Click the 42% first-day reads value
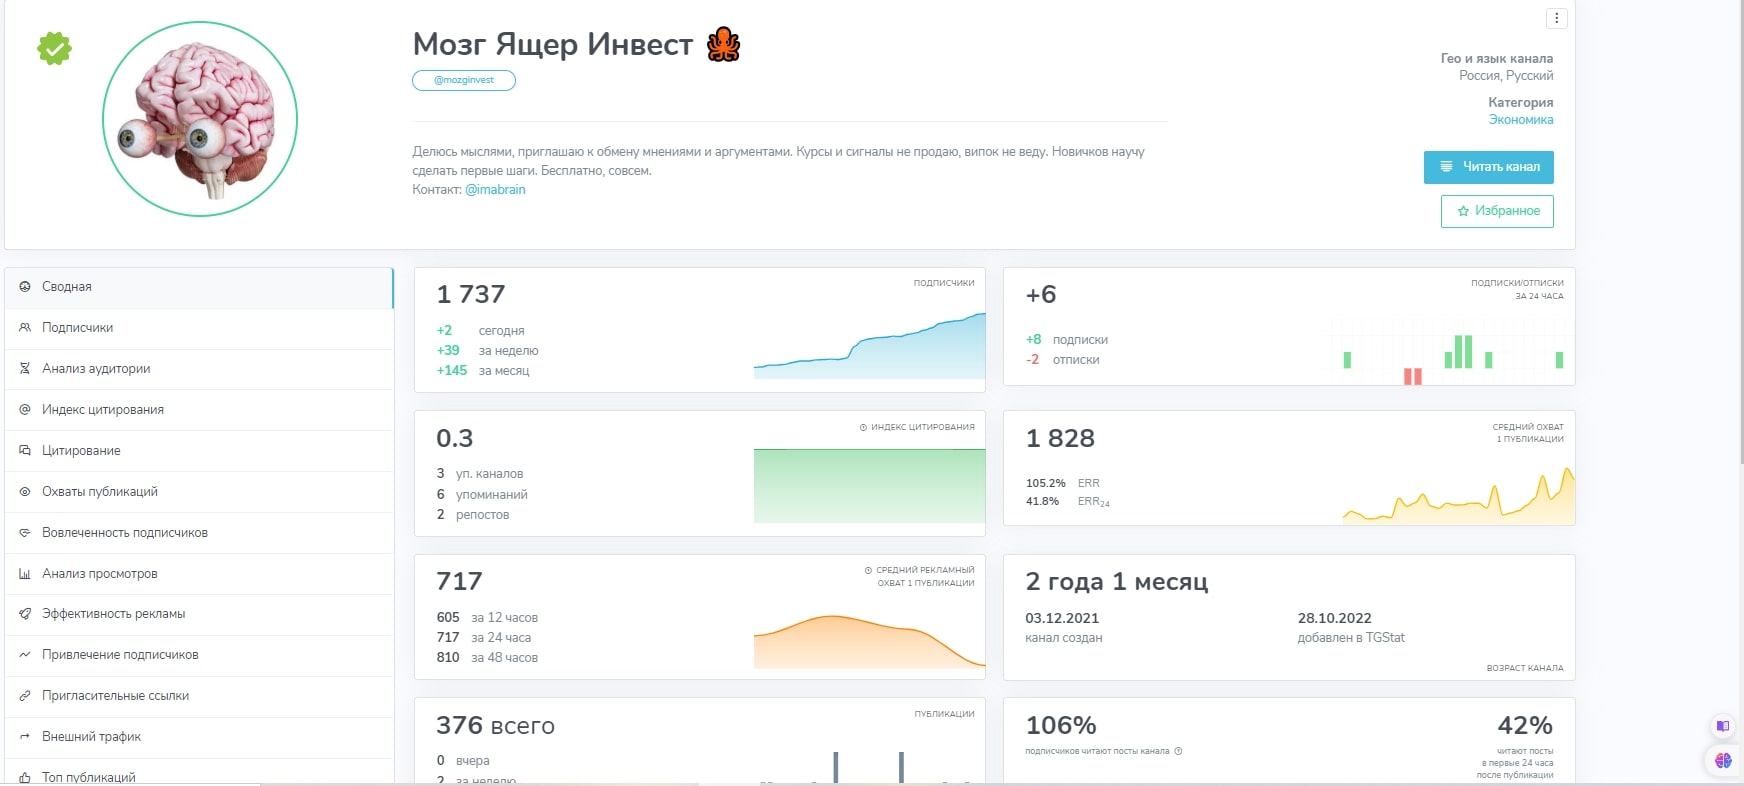Image resolution: width=1744 pixels, height=786 pixels. tap(1525, 726)
